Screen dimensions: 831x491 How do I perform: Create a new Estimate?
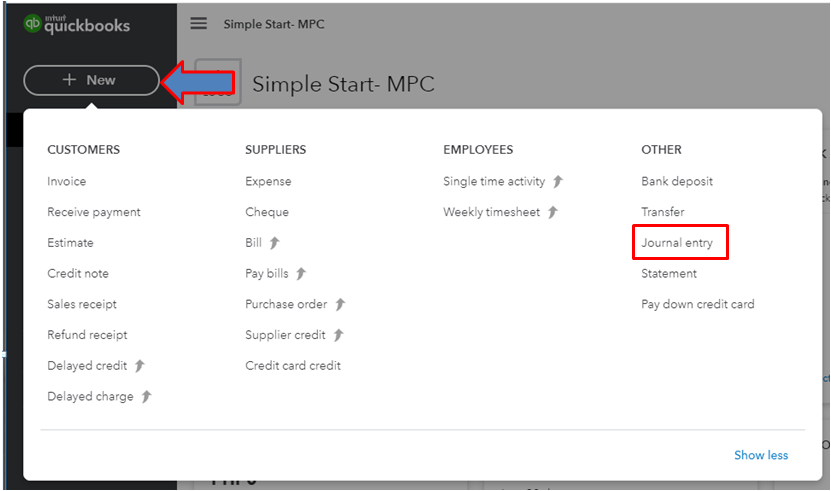[70, 243]
